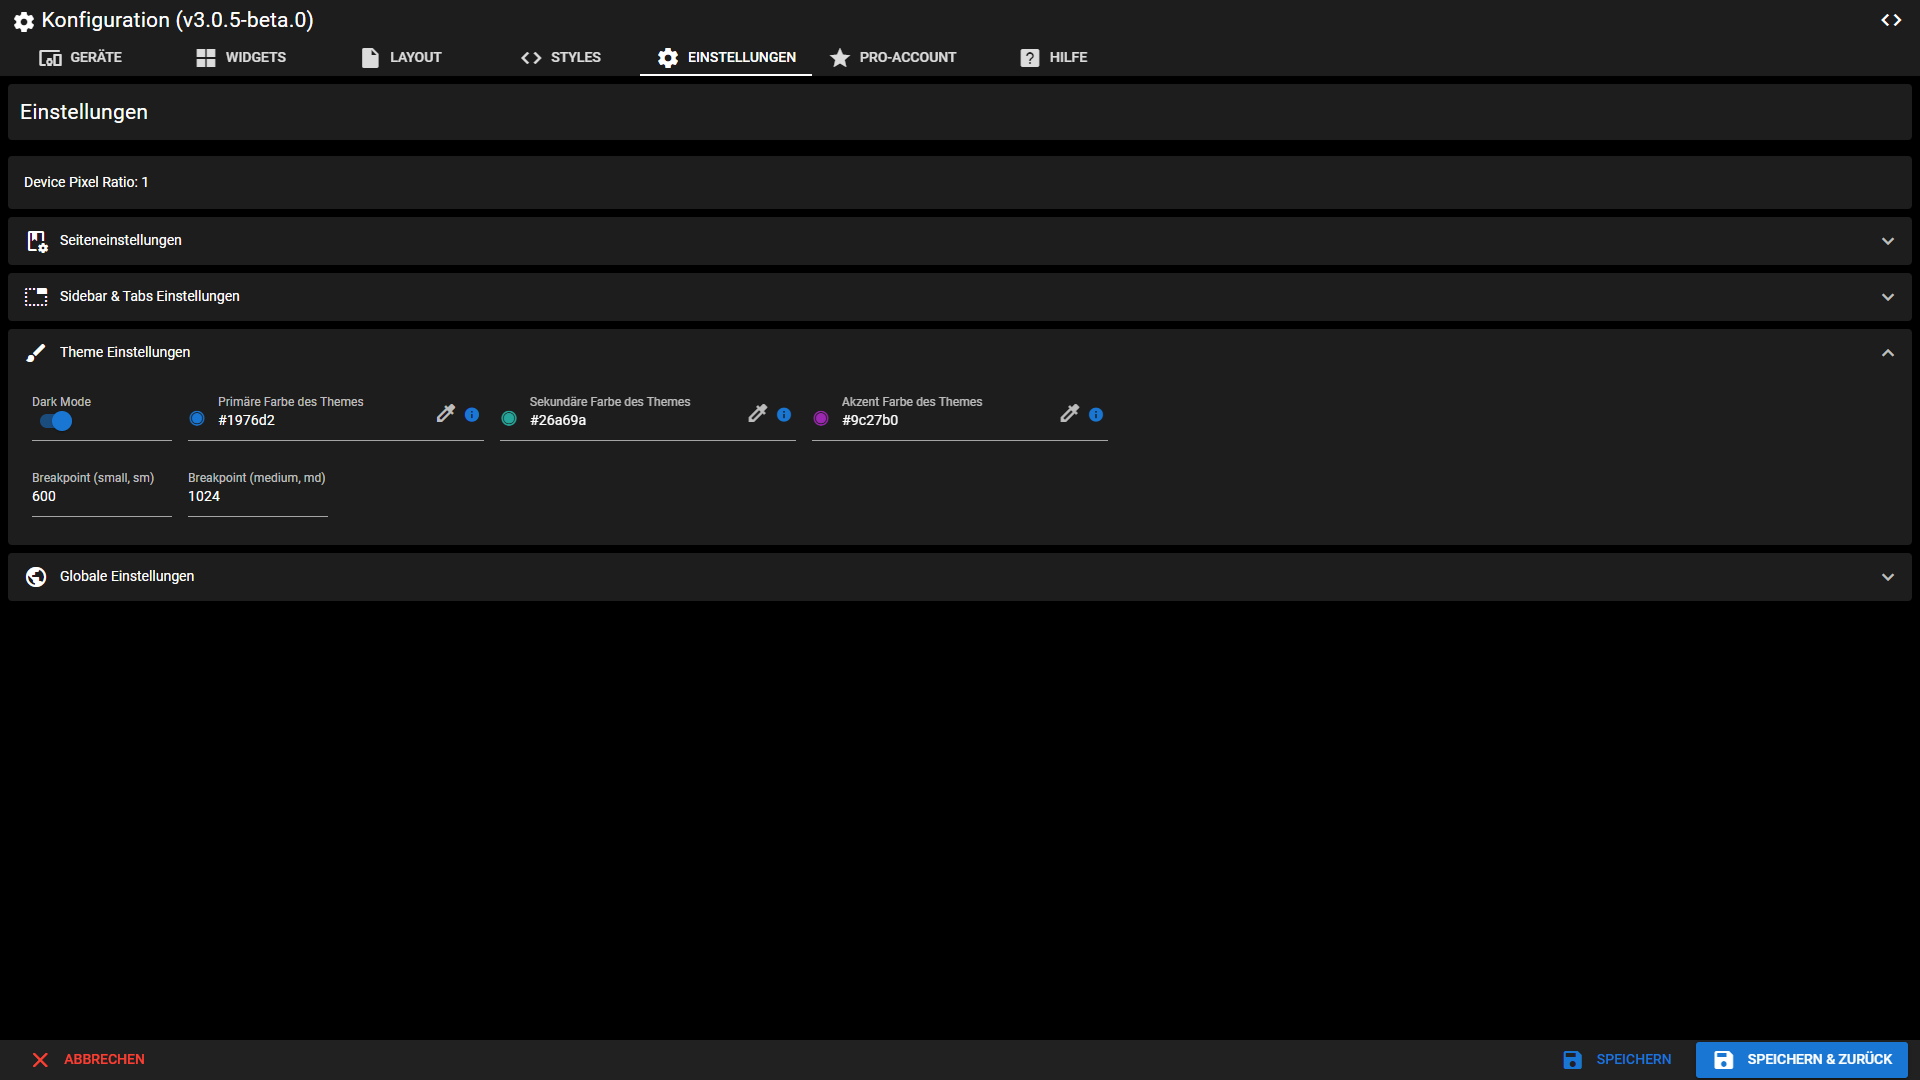Click eyedropper for Akzent Farbe
The image size is (1920, 1080).
click(1070, 414)
